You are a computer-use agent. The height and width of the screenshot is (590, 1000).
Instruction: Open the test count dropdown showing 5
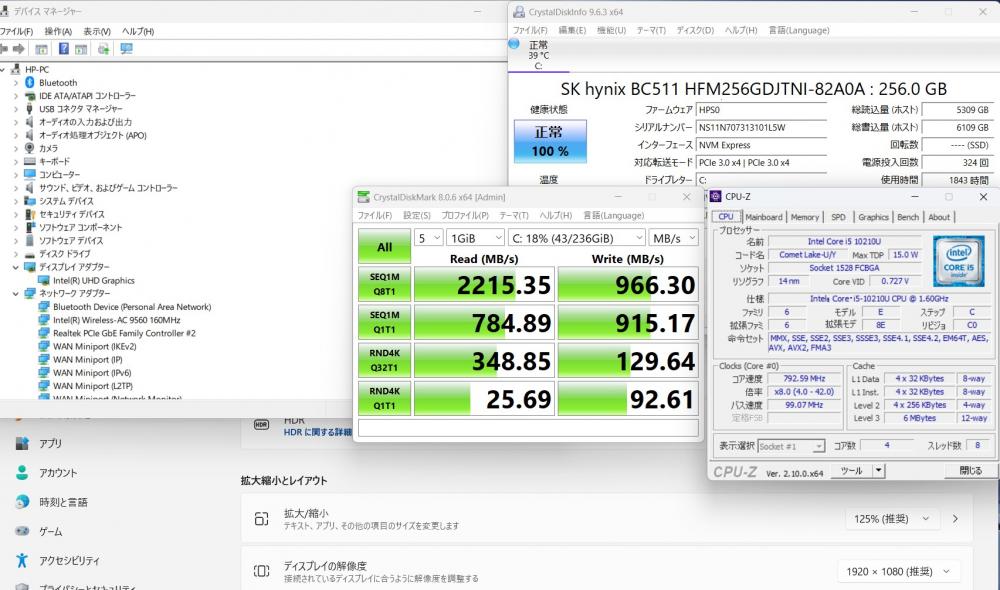click(428, 238)
